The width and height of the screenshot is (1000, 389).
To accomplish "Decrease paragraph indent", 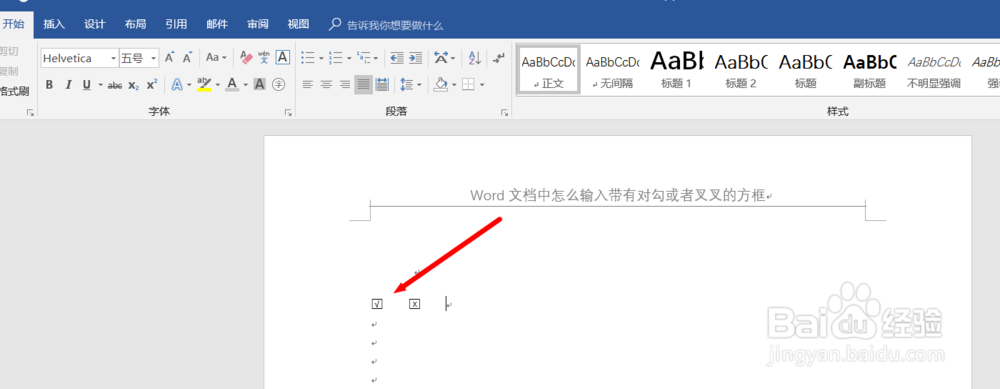I will click(x=397, y=58).
